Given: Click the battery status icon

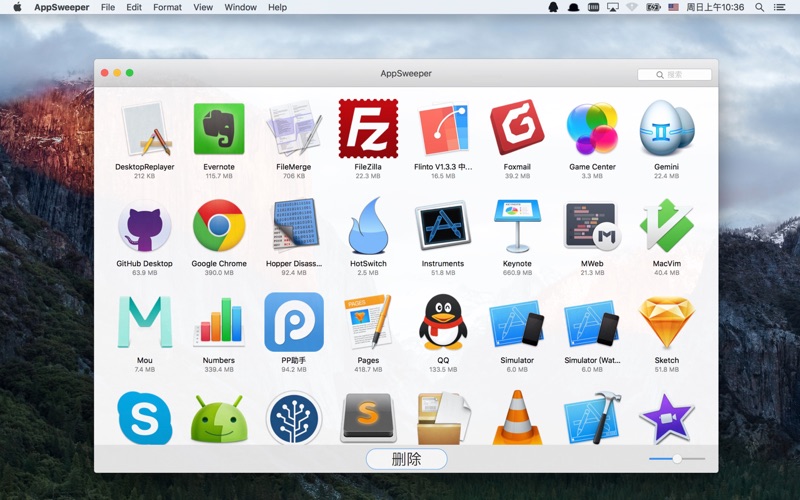Looking at the screenshot, I should tap(653, 7).
